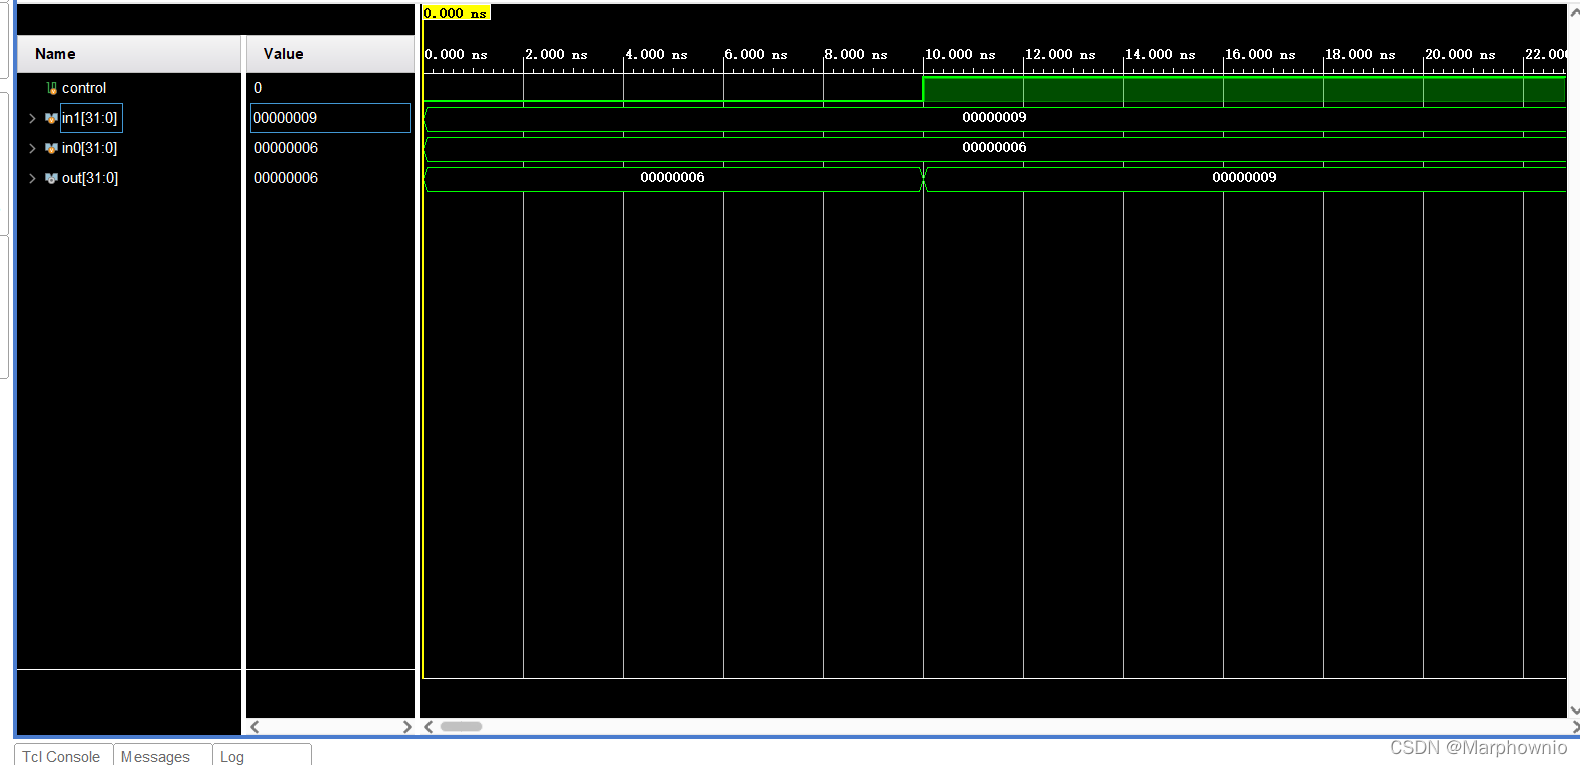
Task: Click the yellow 0.000 ns cursor marker
Action: 456,13
